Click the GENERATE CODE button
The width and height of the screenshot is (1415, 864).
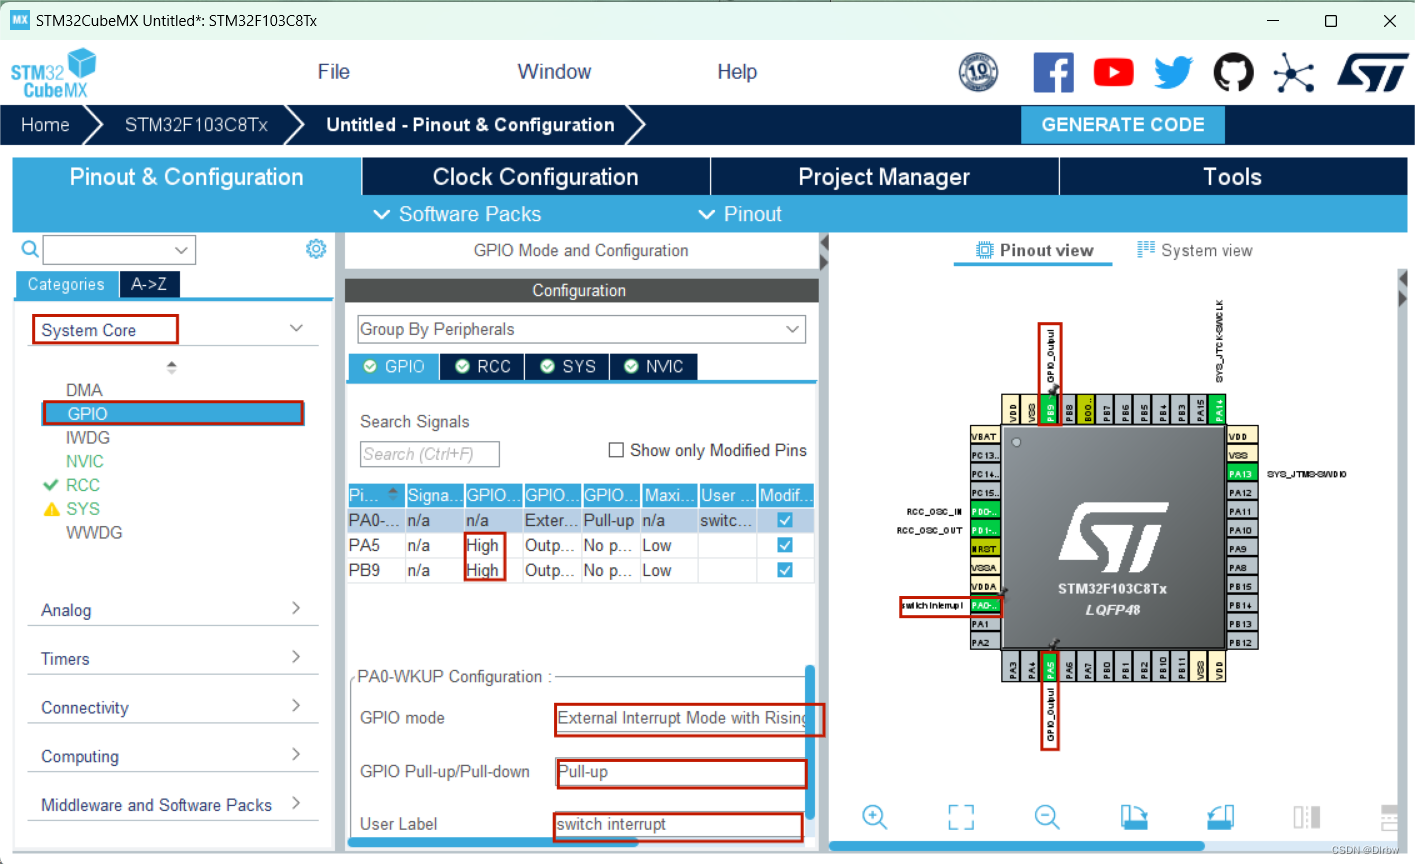[x=1123, y=125]
